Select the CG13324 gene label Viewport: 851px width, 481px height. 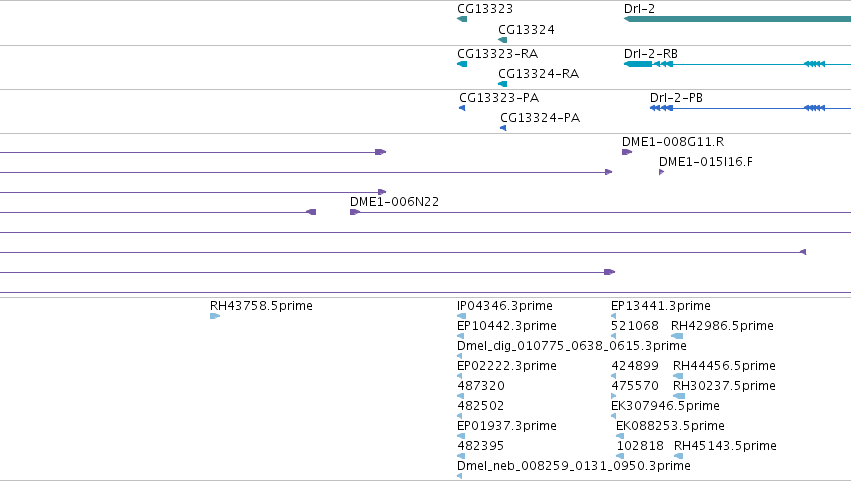[x=526, y=30]
